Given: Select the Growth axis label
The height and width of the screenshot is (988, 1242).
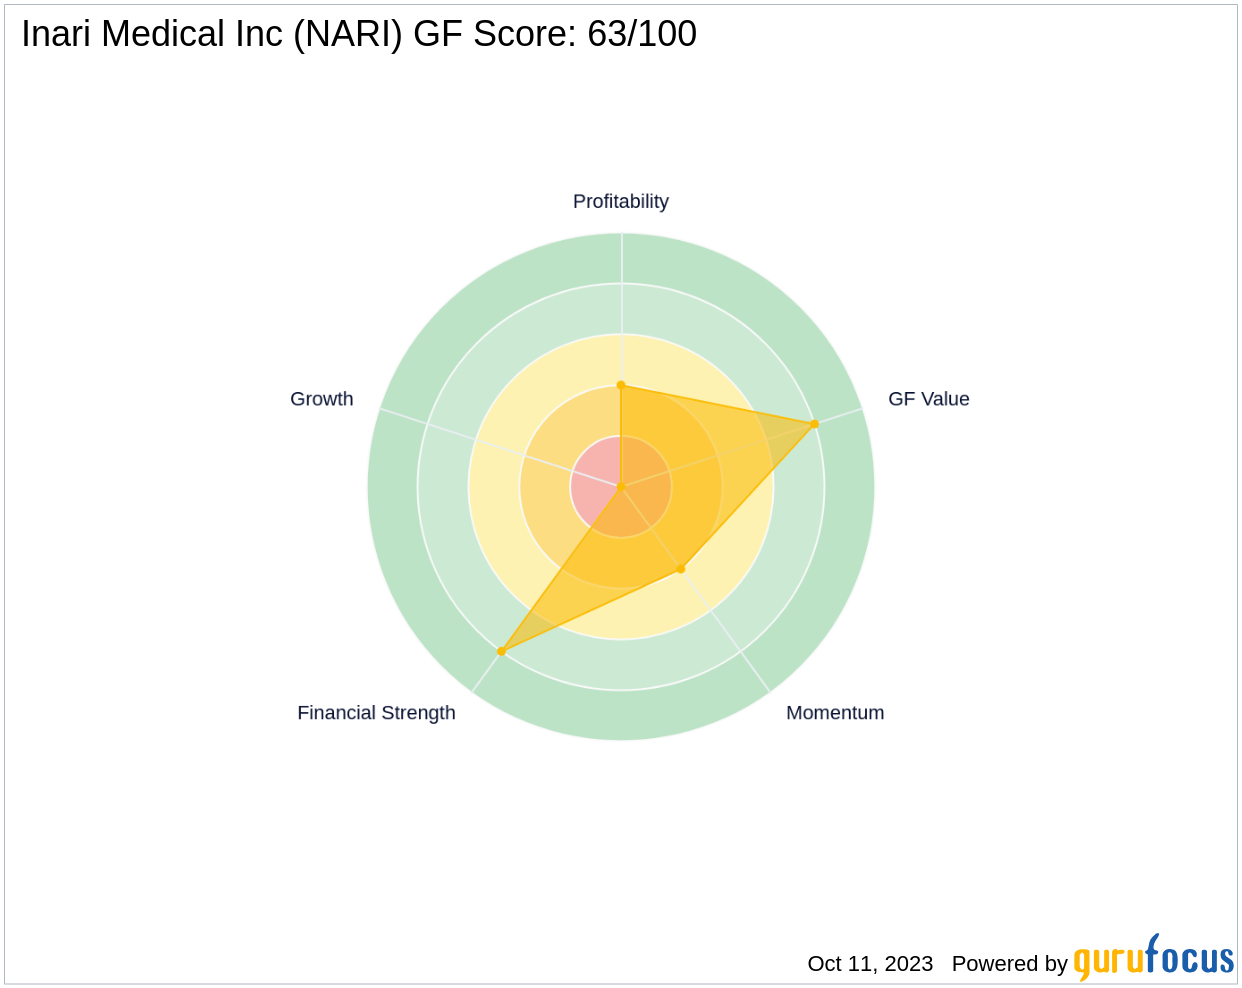Looking at the screenshot, I should click(x=322, y=398).
